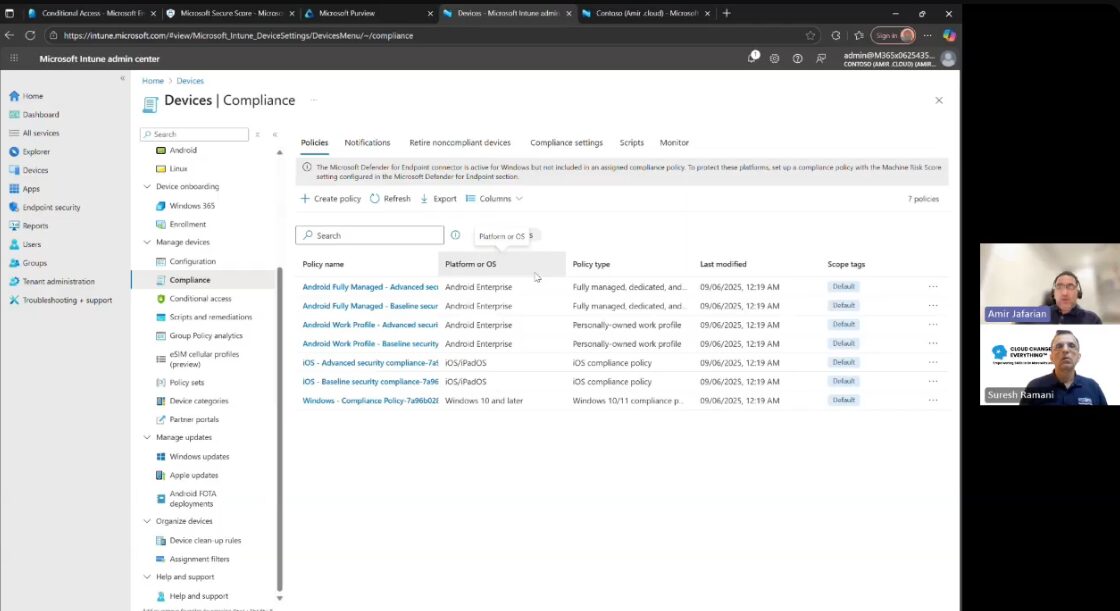Click the info icon next to Search
This screenshot has height=611, width=1120.
(455, 235)
